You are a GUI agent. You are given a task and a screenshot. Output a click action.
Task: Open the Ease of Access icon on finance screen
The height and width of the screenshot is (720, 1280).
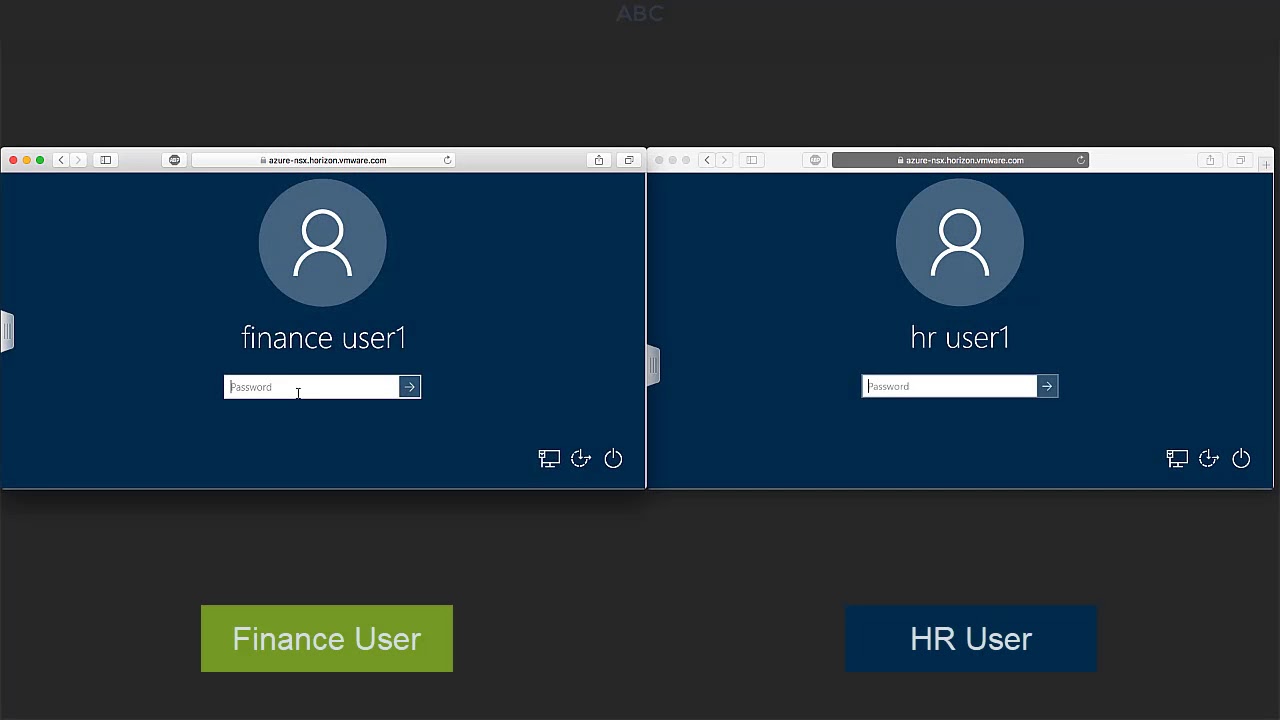click(x=581, y=458)
